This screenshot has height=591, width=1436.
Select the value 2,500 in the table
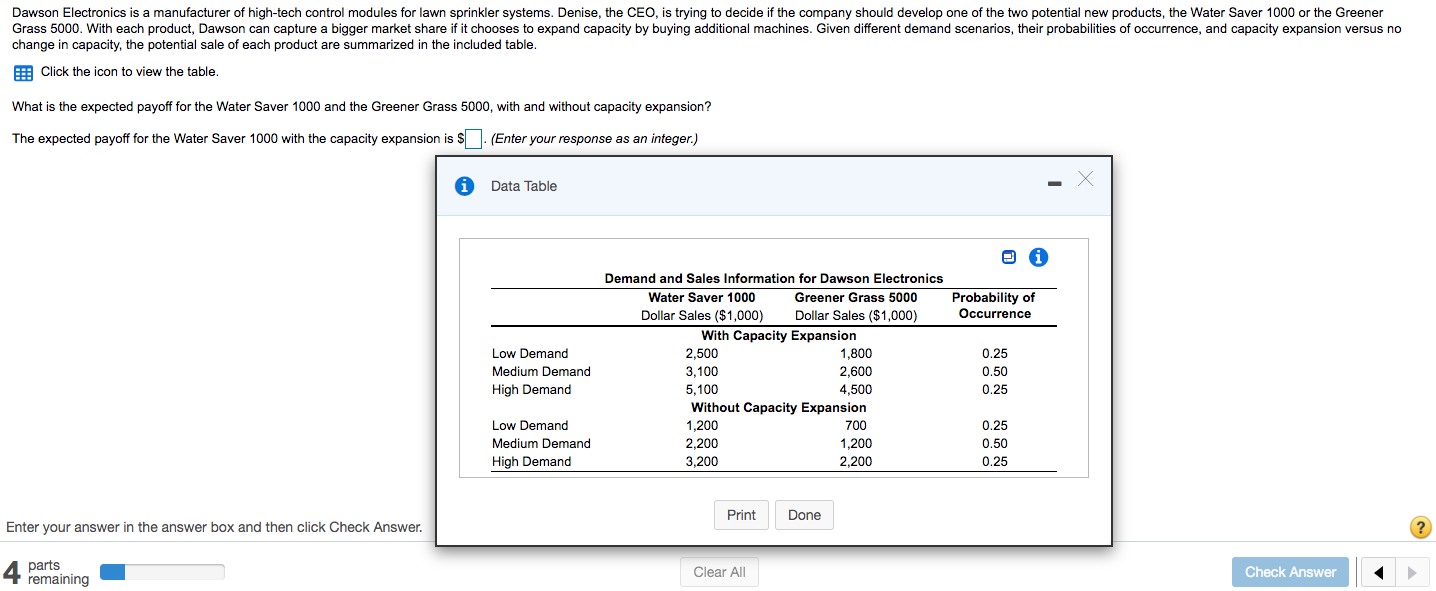701,353
